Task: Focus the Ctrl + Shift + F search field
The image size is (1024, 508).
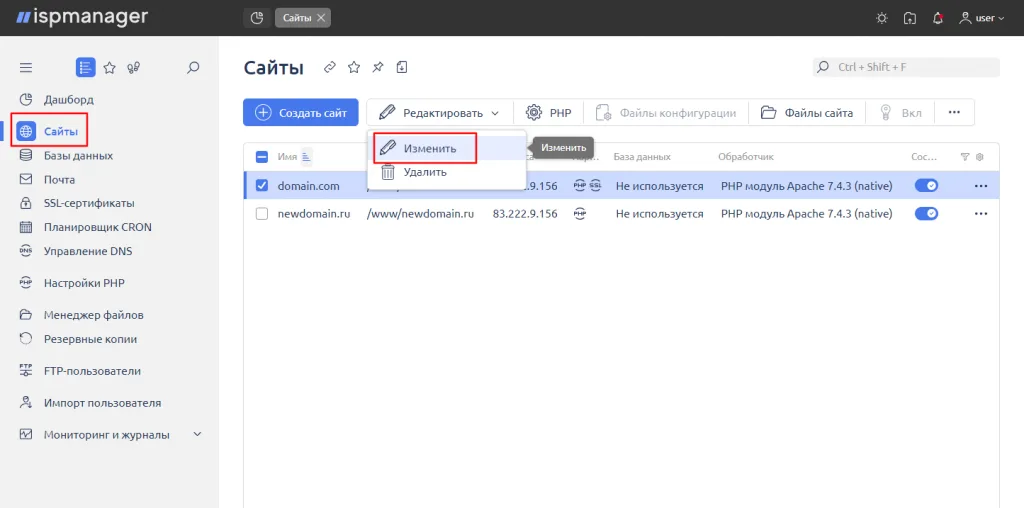Action: (x=906, y=67)
